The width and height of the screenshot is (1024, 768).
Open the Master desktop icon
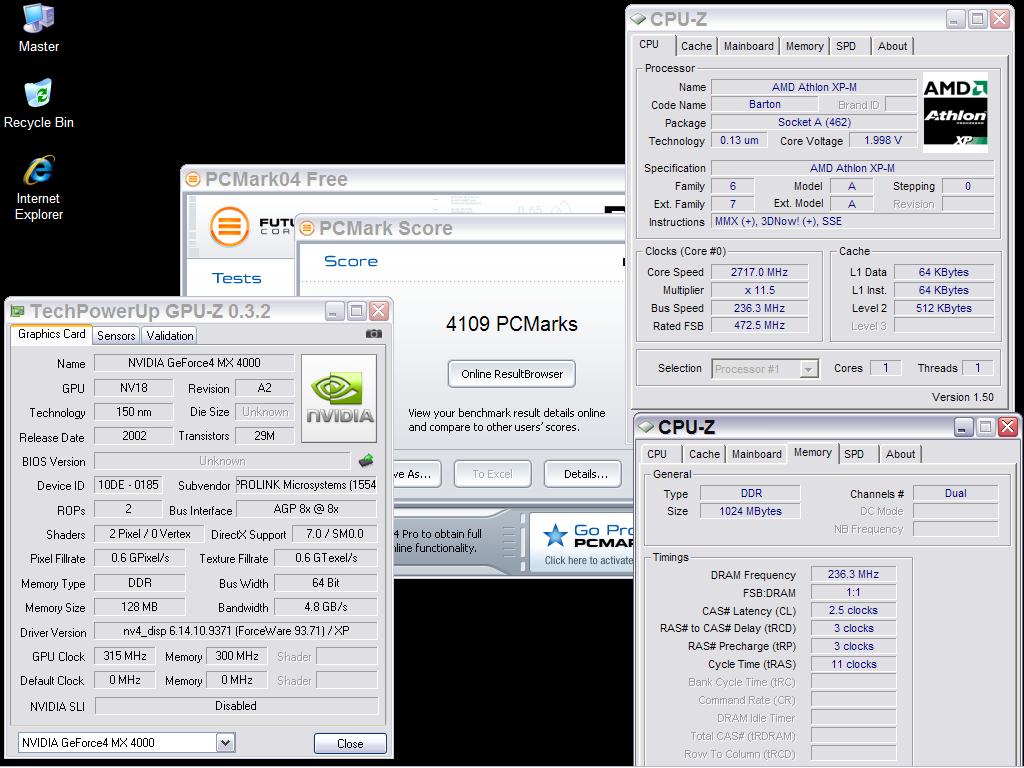tap(39, 28)
